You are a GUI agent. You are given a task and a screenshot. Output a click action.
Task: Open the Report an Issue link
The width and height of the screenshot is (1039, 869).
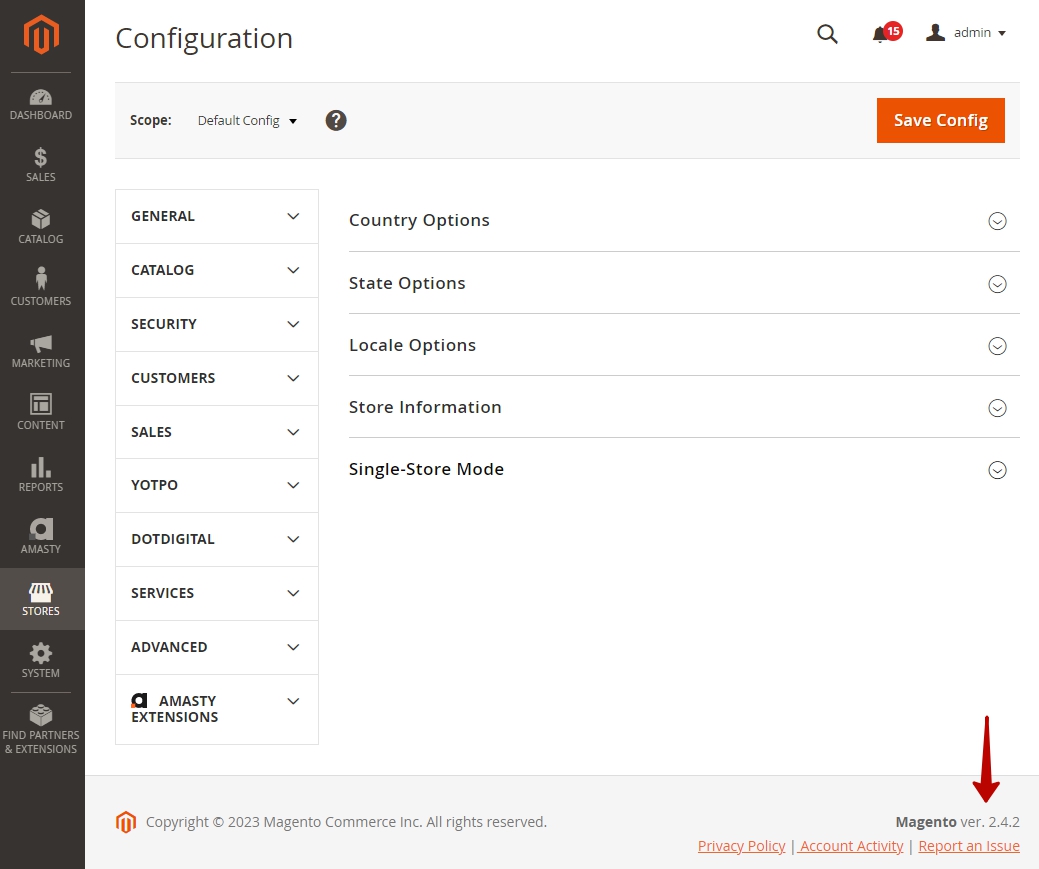point(969,846)
